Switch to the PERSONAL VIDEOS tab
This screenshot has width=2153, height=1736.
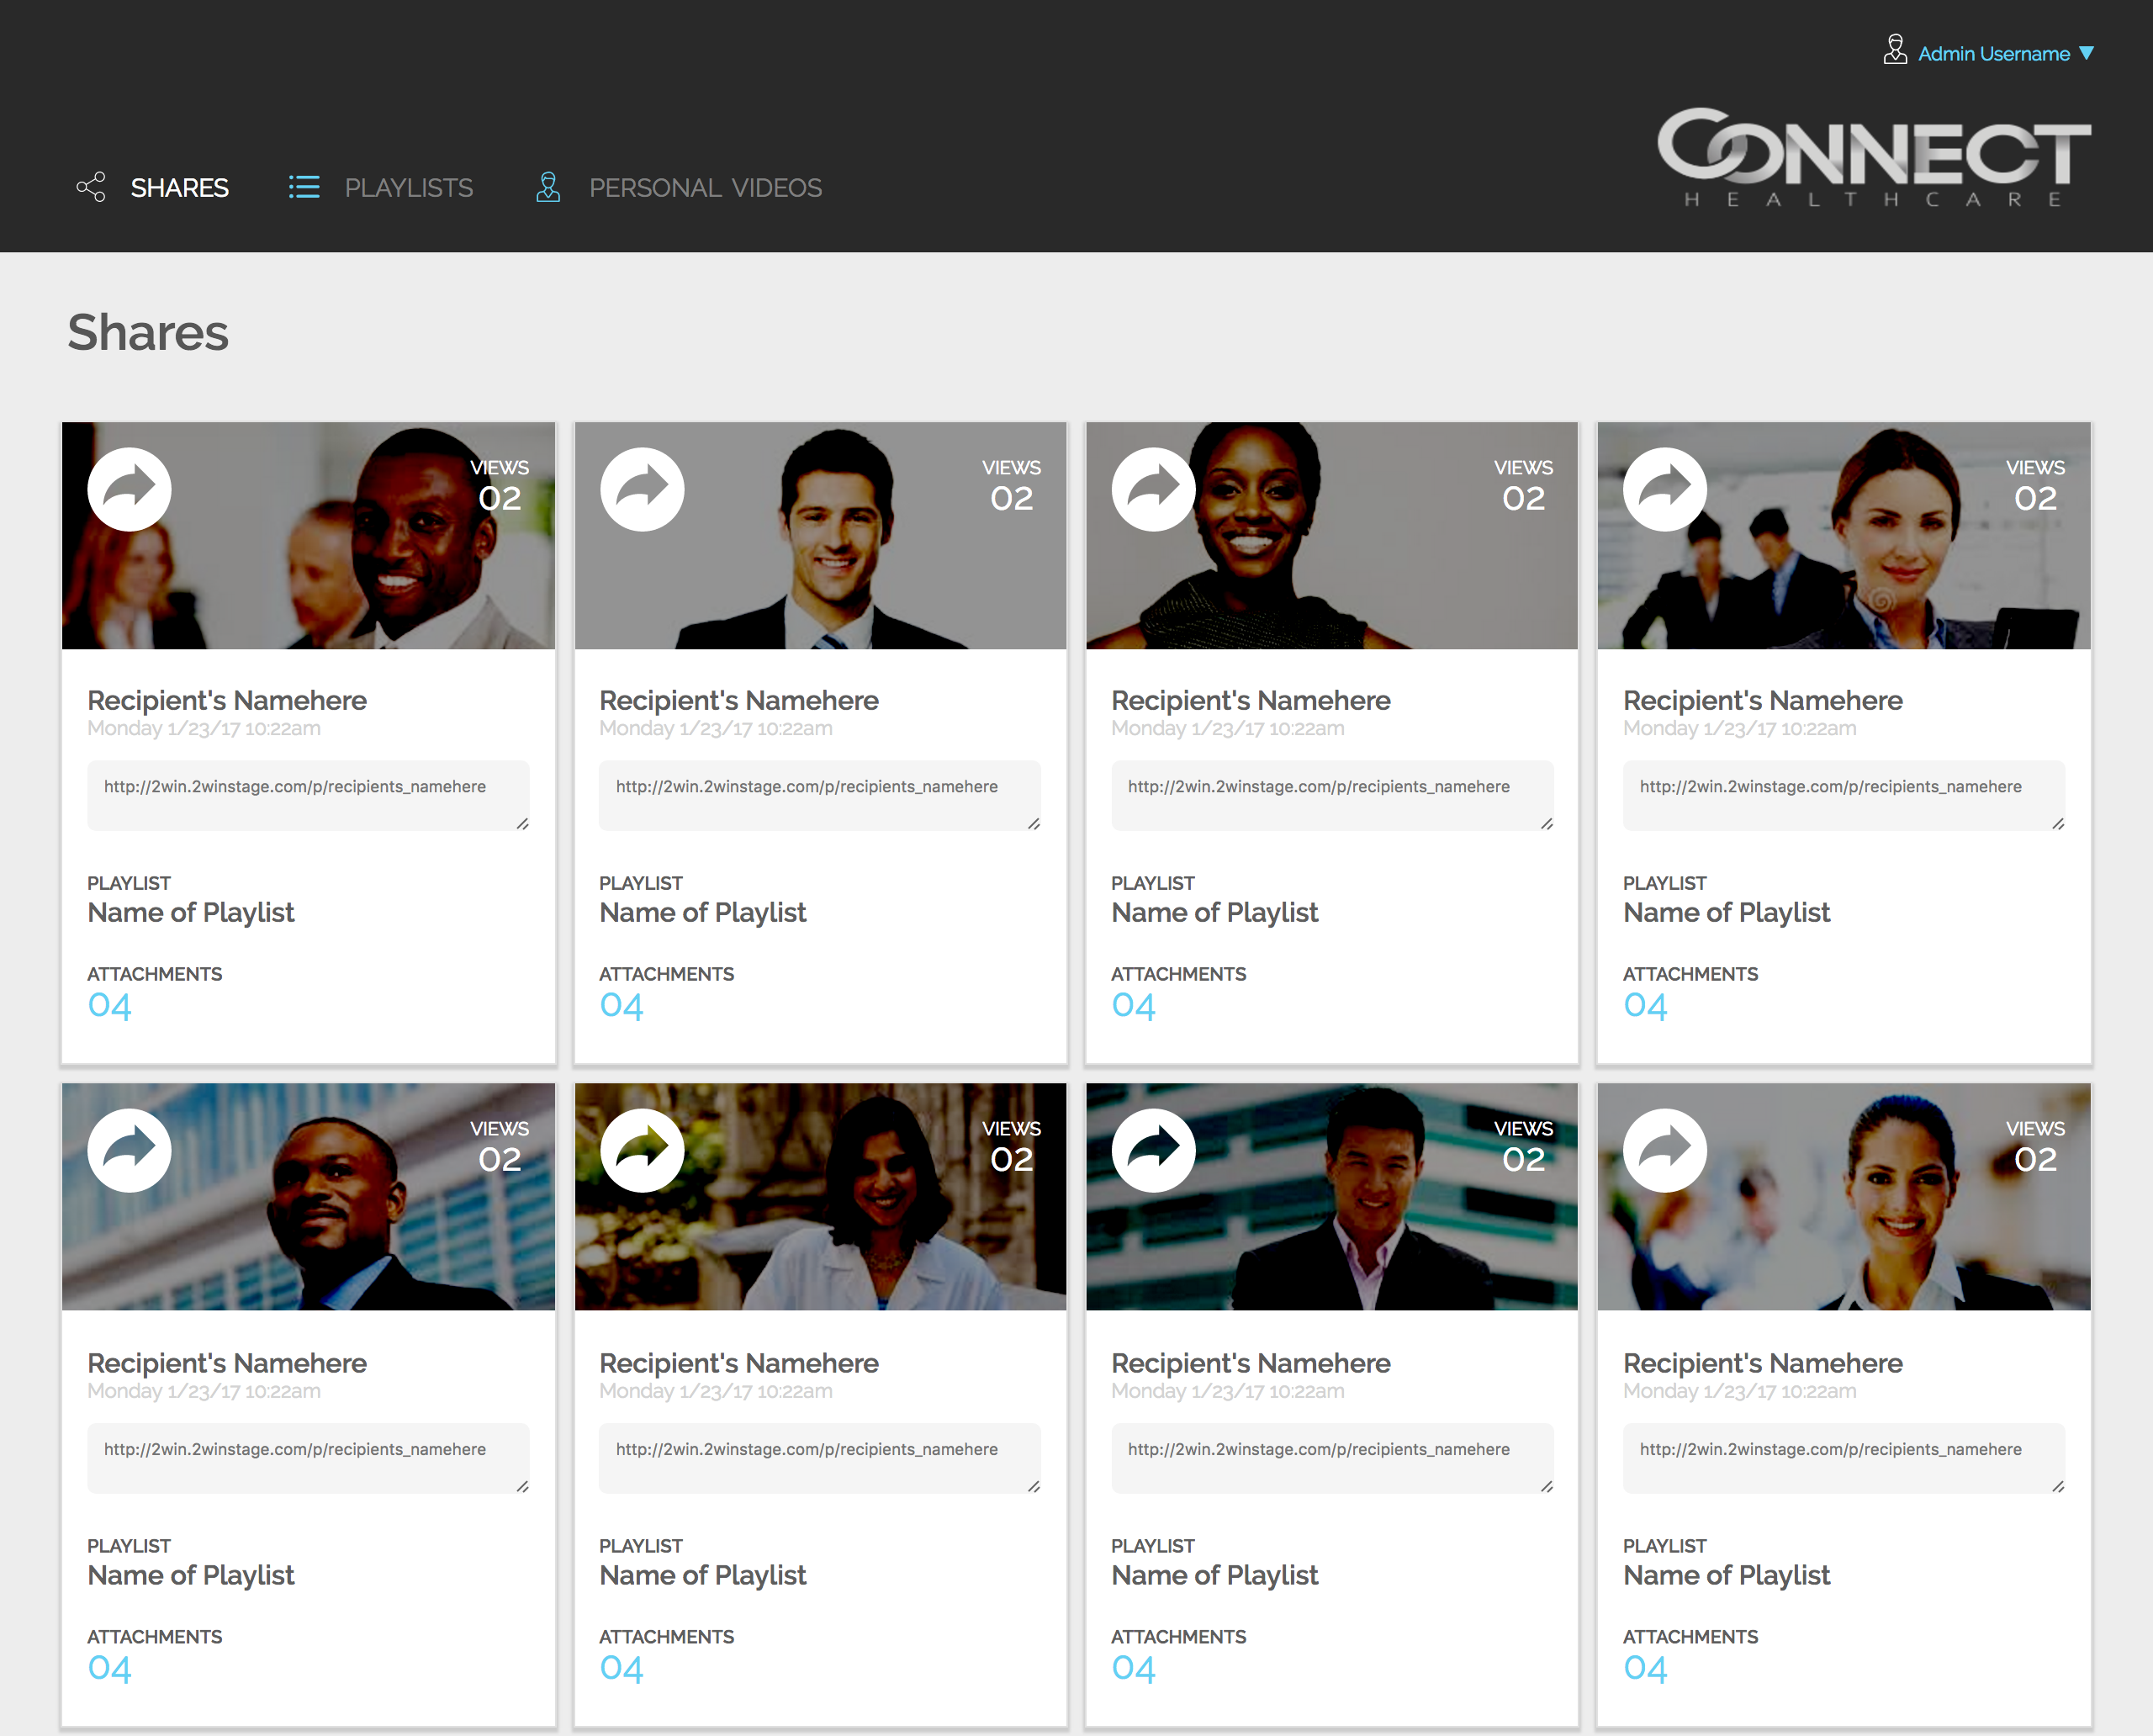click(705, 188)
